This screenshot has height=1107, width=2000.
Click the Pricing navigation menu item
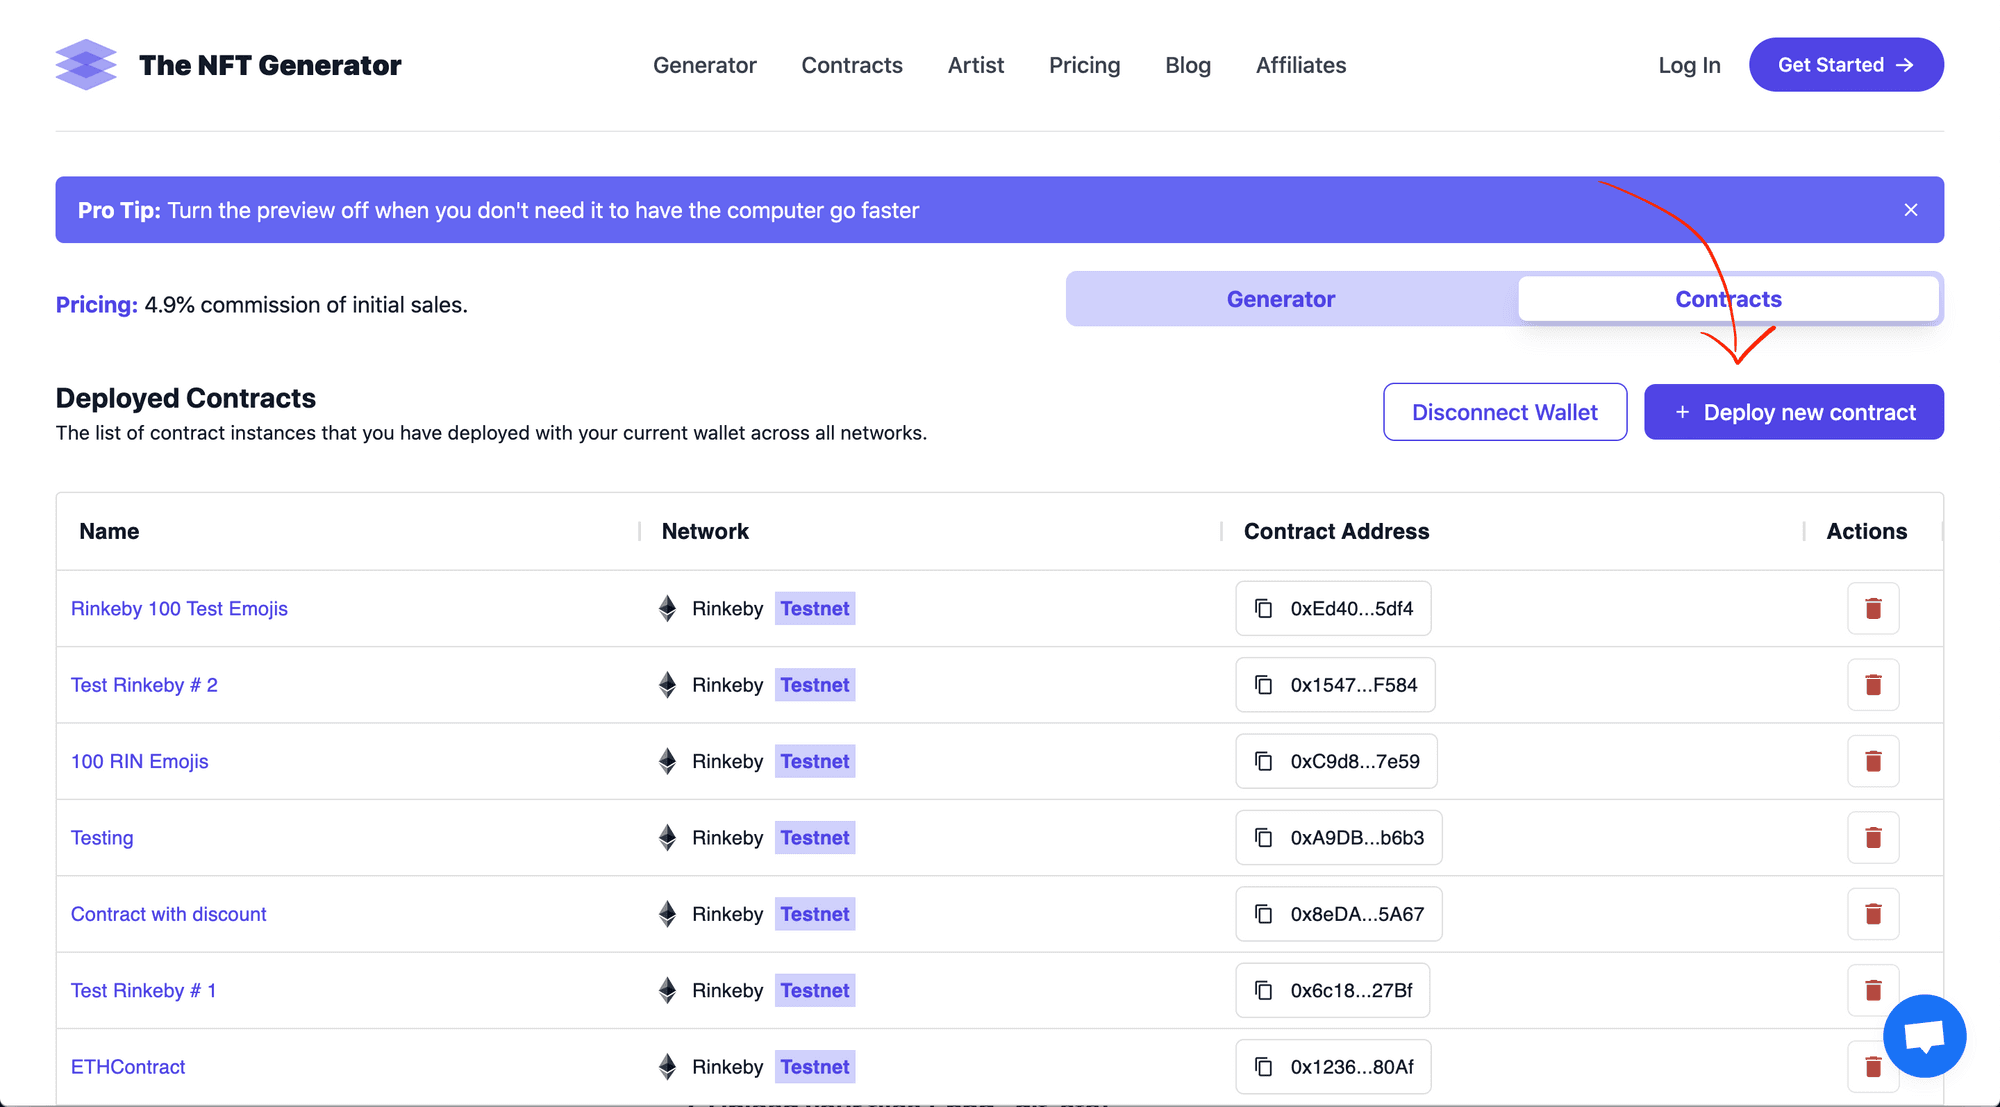[1084, 64]
